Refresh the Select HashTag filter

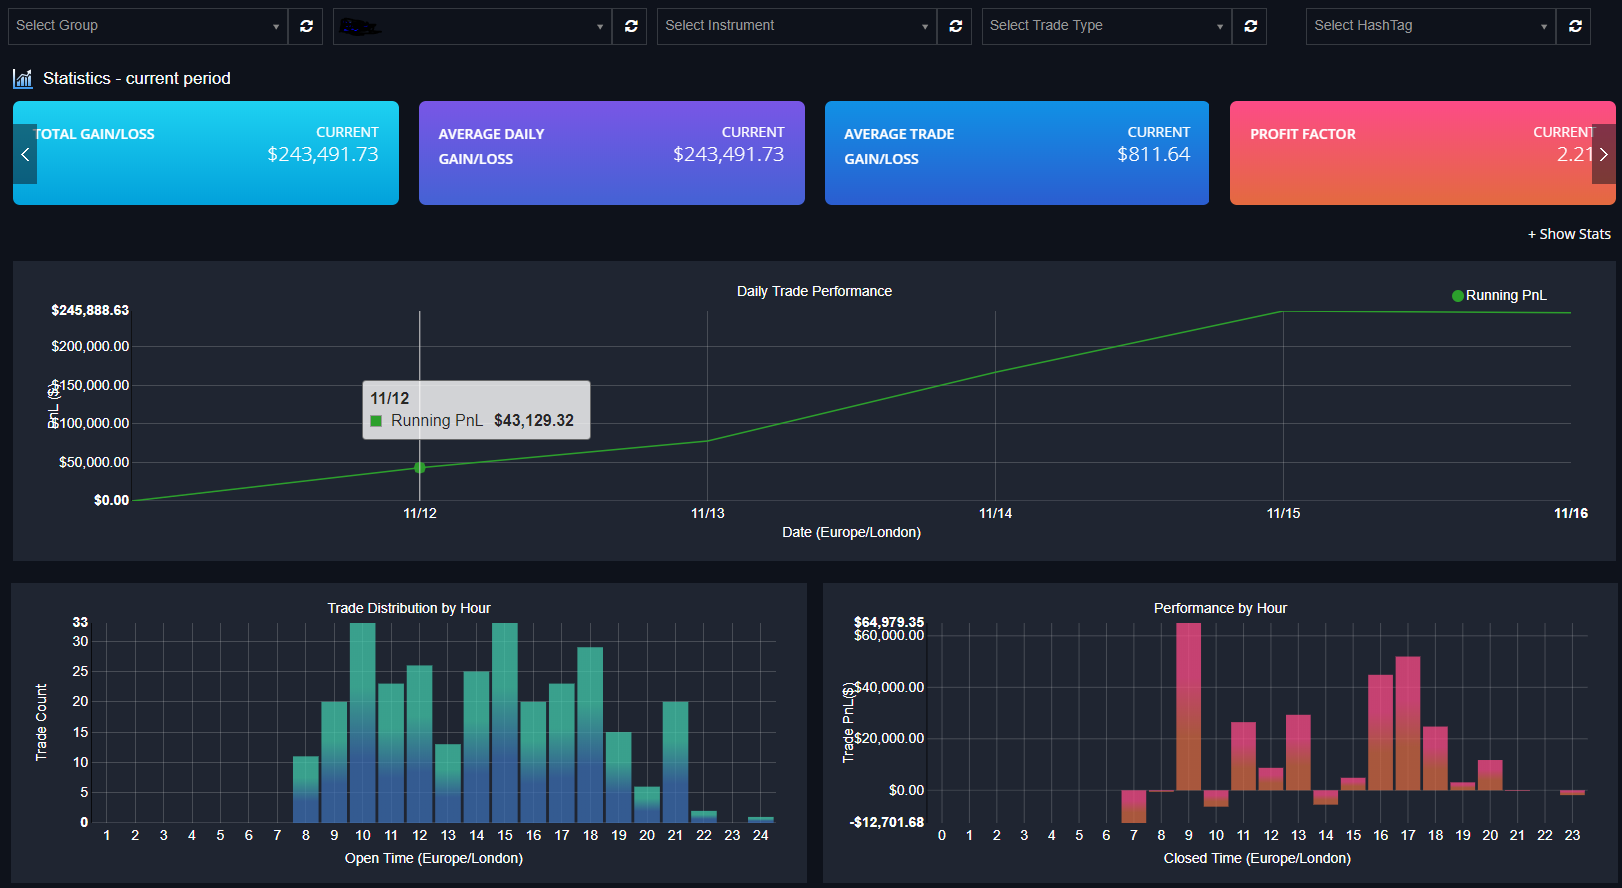(x=1575, y=26)
